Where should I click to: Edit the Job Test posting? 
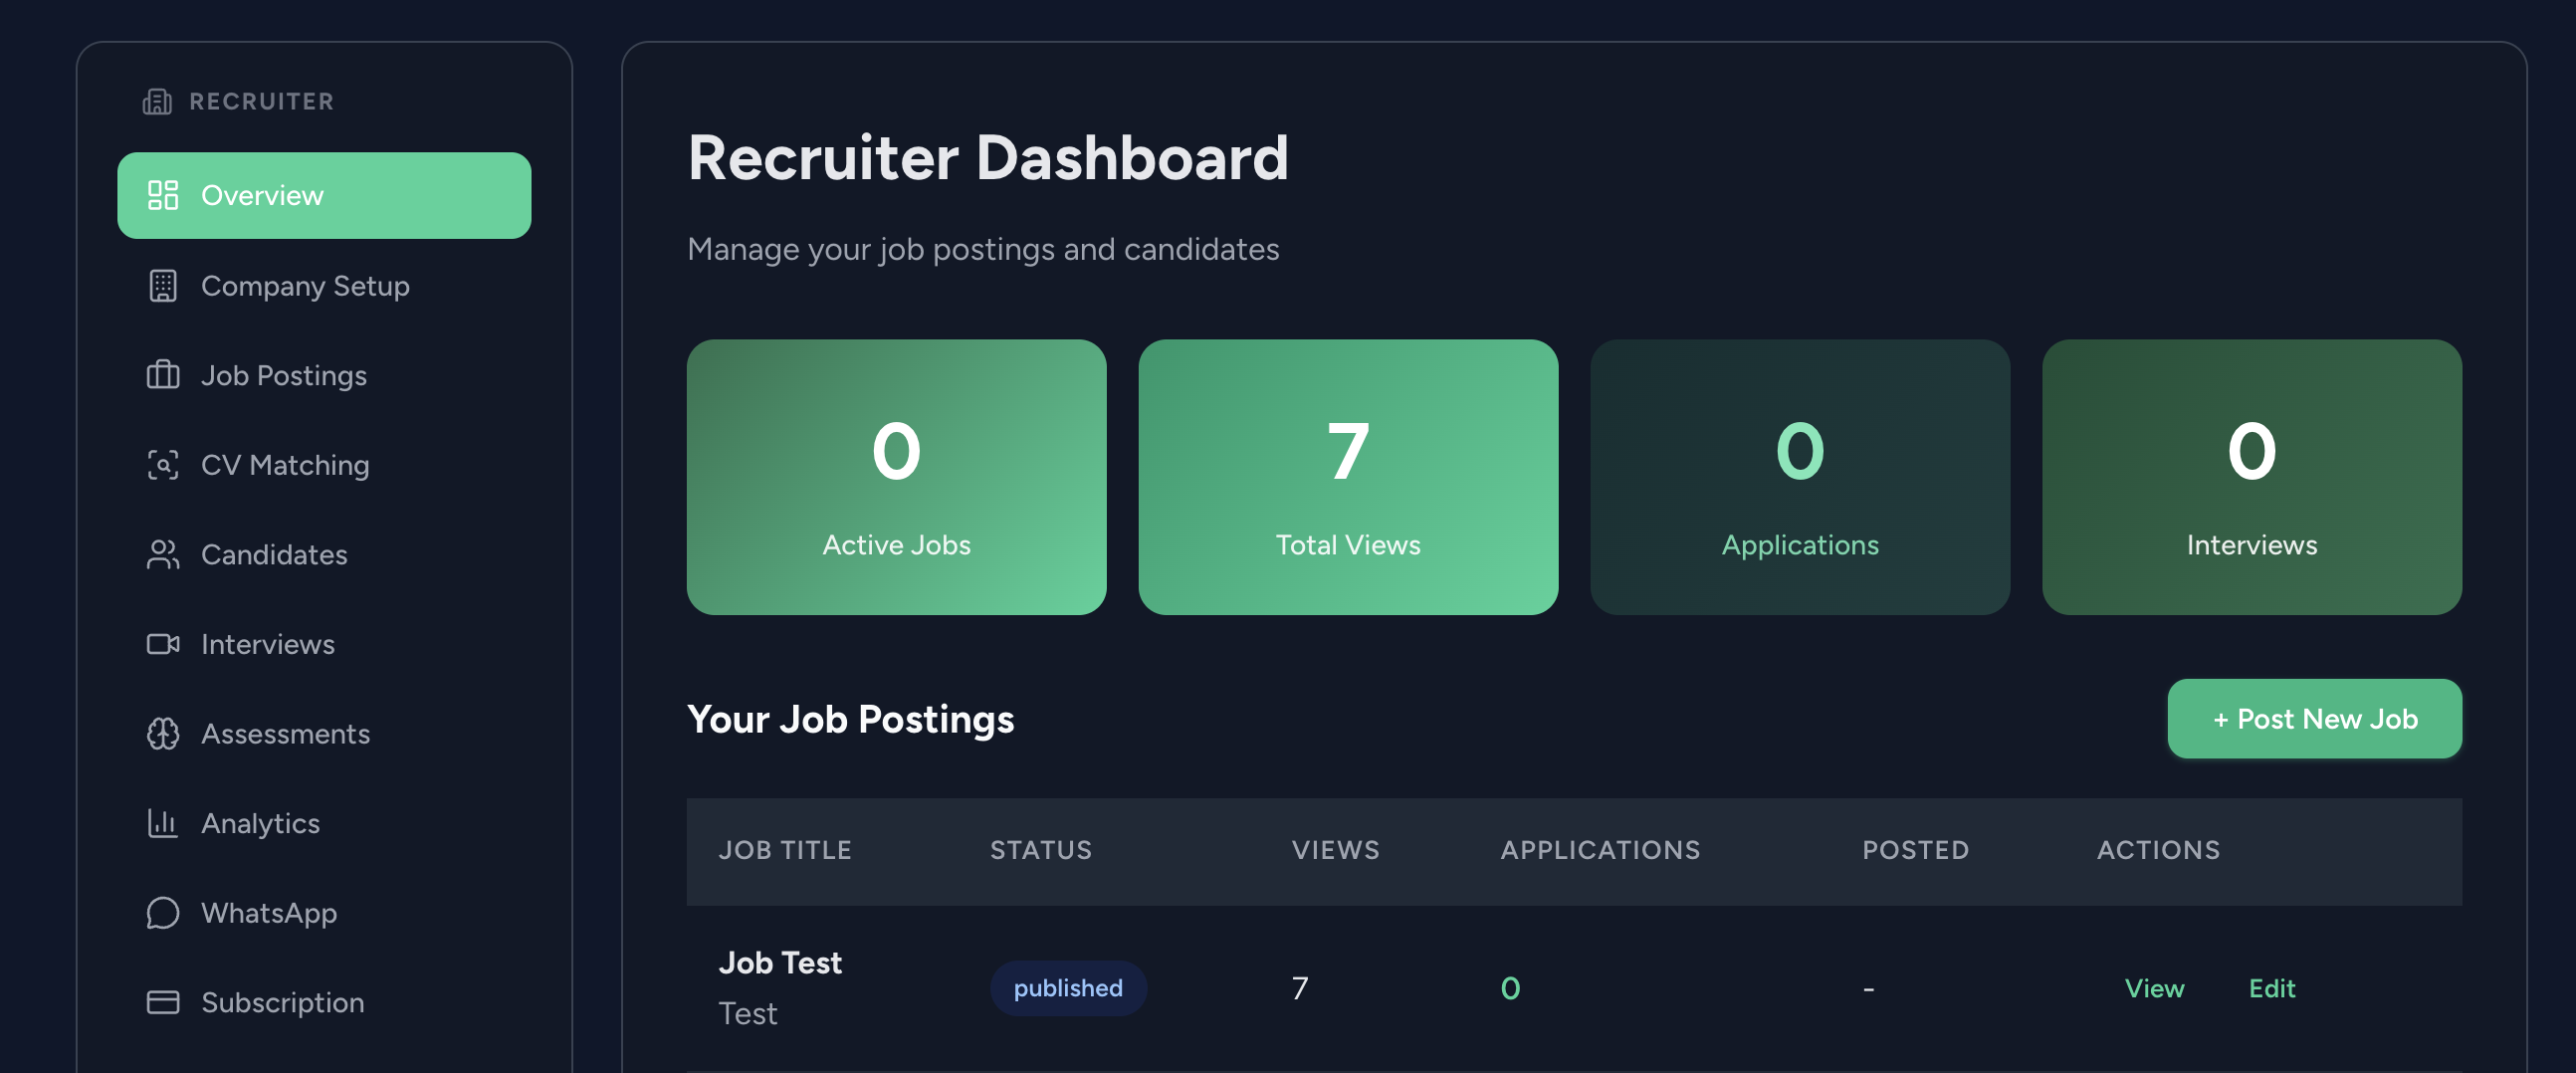pyautogui.click(x=2271, y=988)
